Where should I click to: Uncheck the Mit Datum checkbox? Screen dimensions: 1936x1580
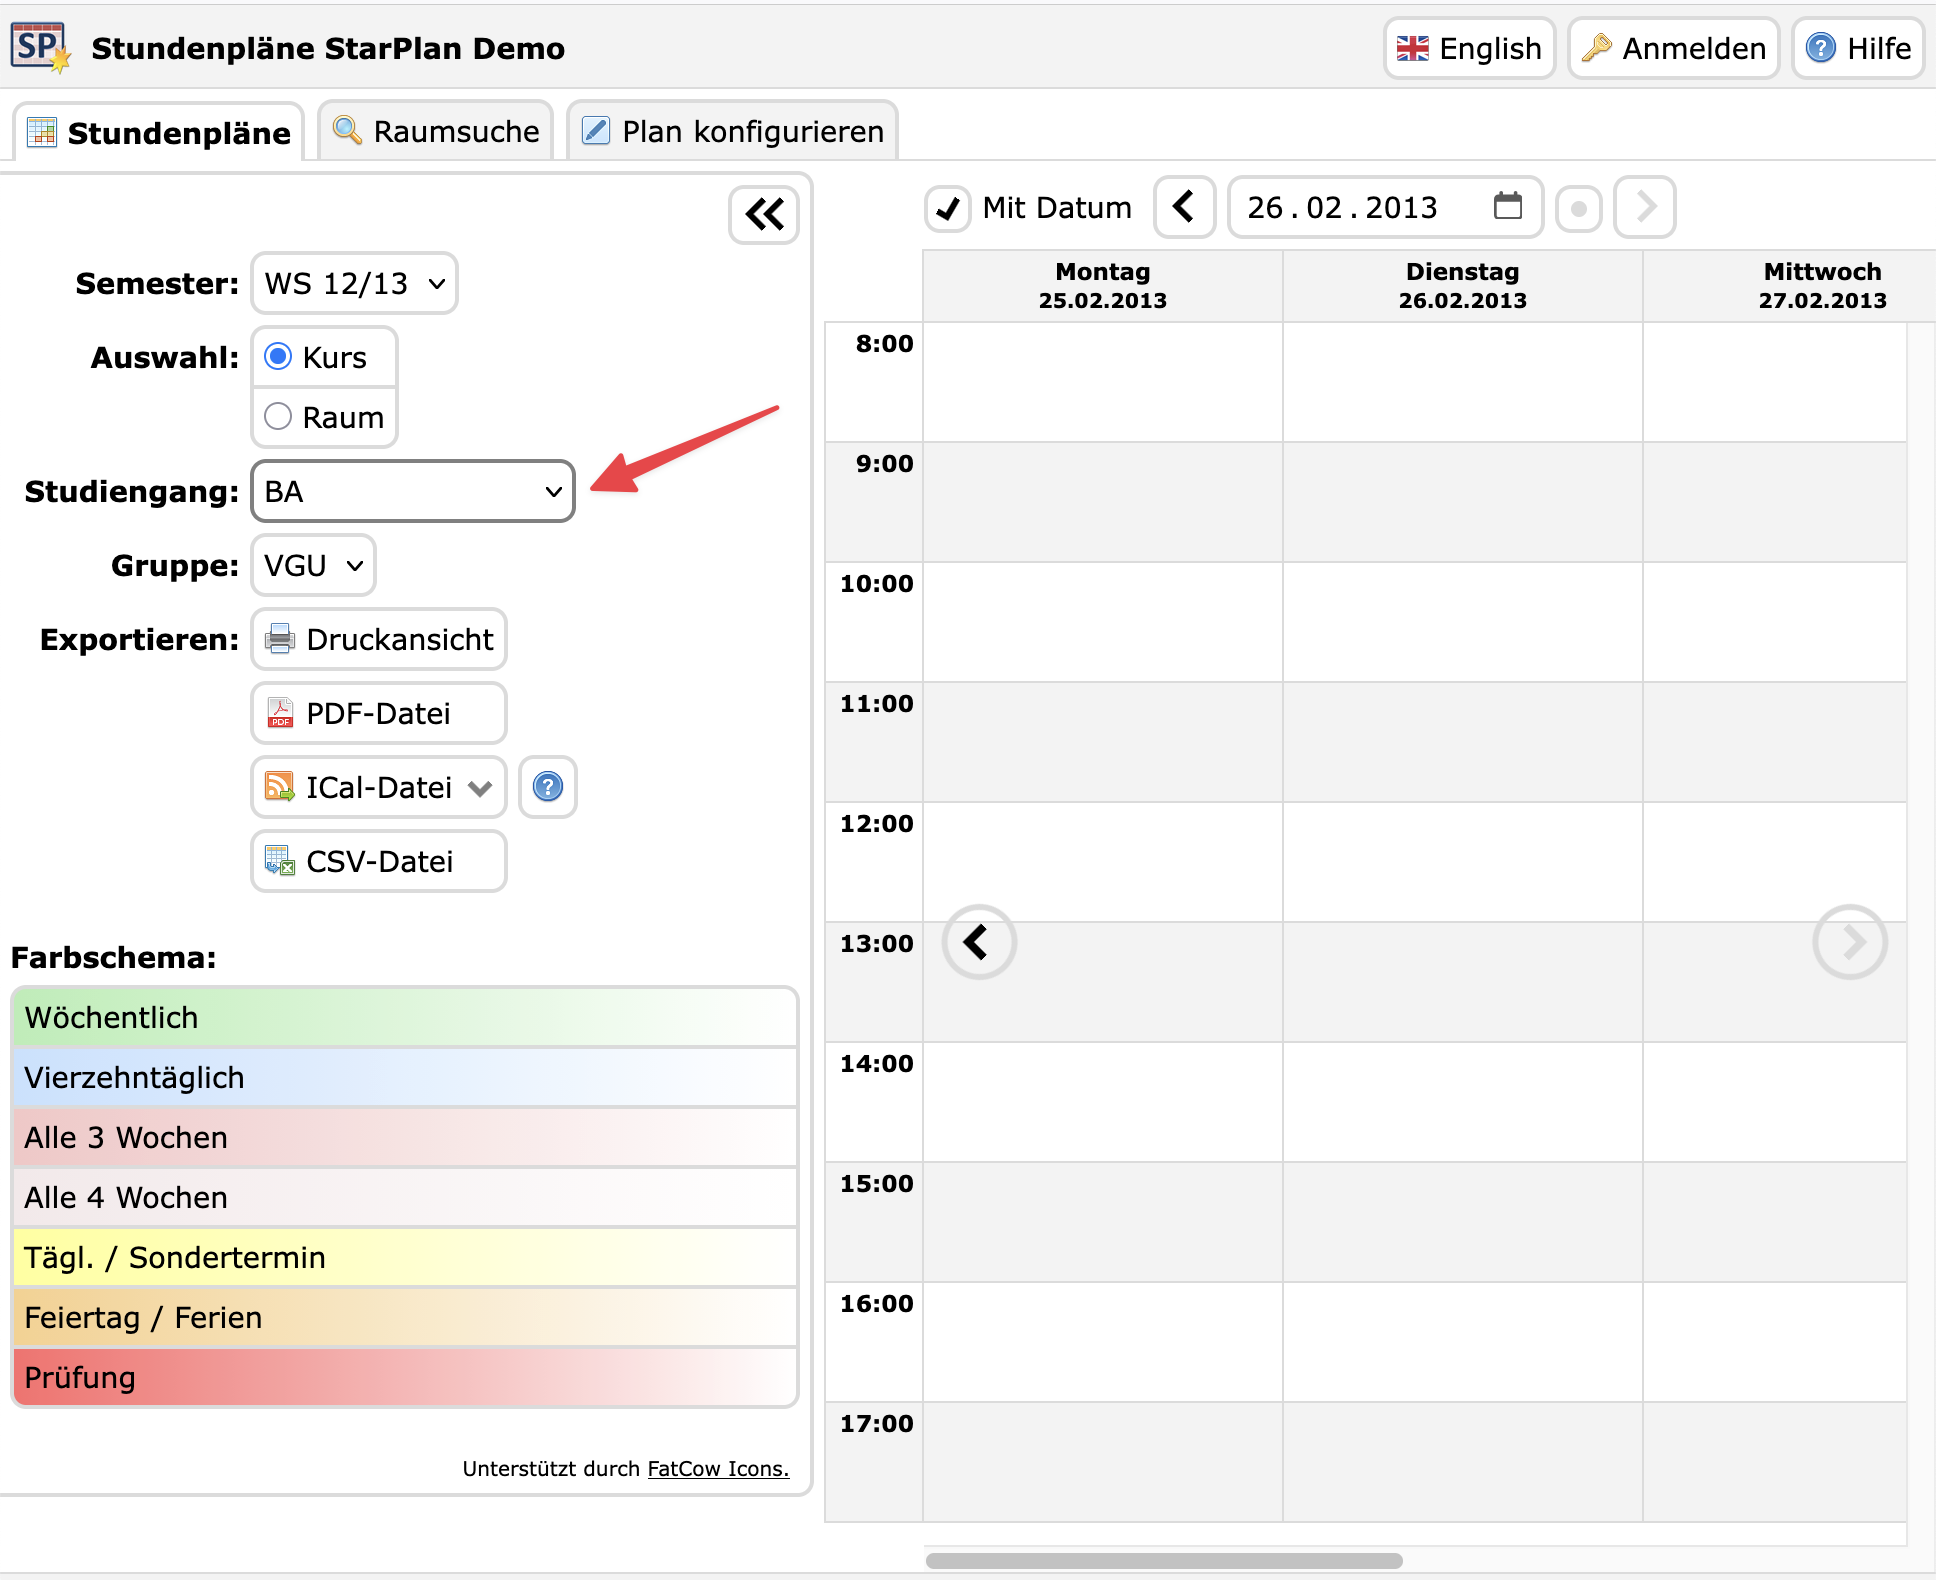pos(948,208)
